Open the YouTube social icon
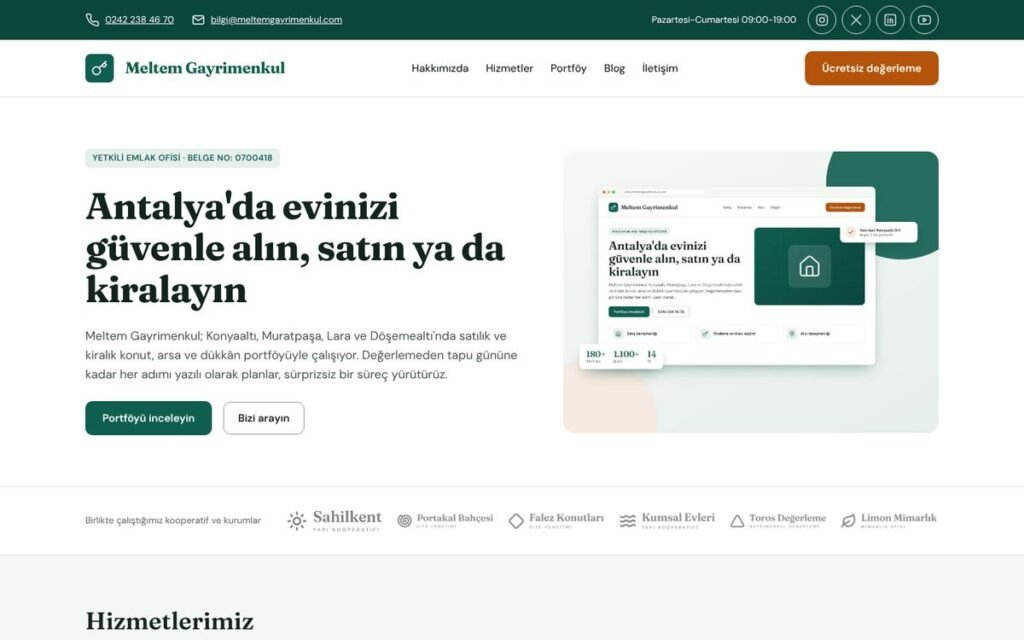Viewport: 1024px width, 640px height. [924, 20]
